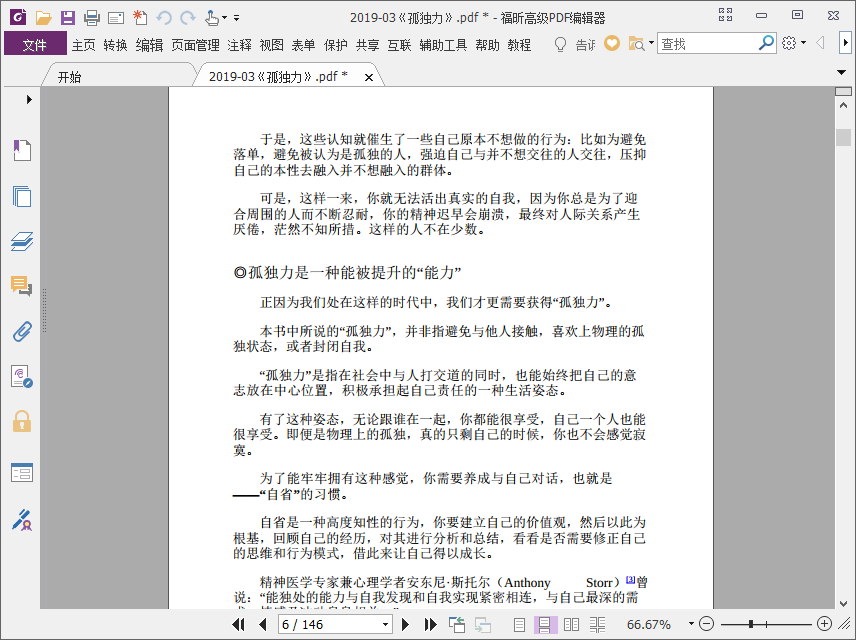Jump to the last page
This screenshot has height=640, width=856.
pyautogui.click(x=430, y=624)
